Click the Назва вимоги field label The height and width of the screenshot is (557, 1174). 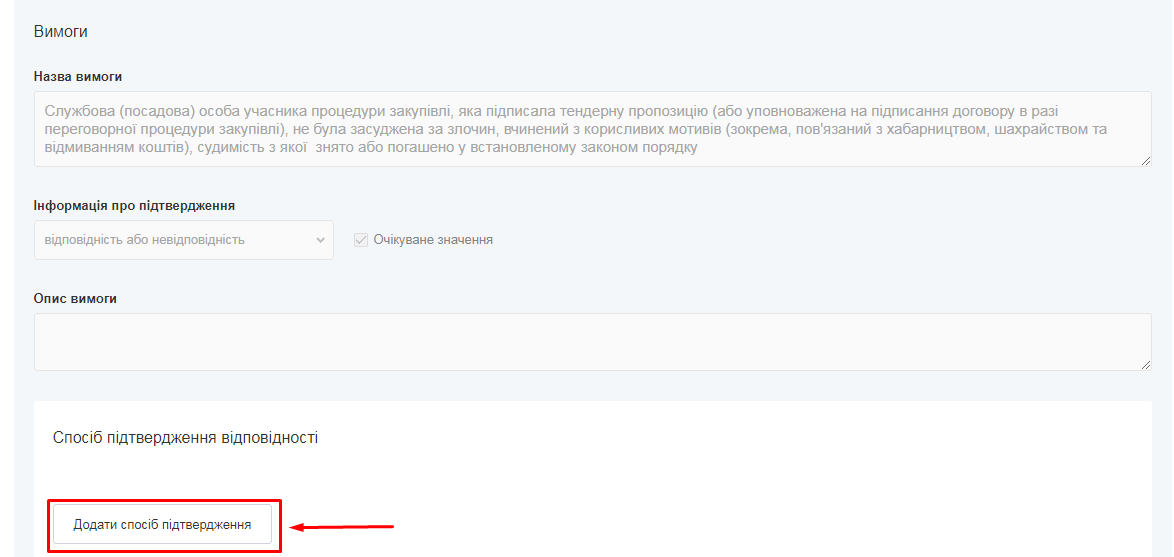click(78, 76)
